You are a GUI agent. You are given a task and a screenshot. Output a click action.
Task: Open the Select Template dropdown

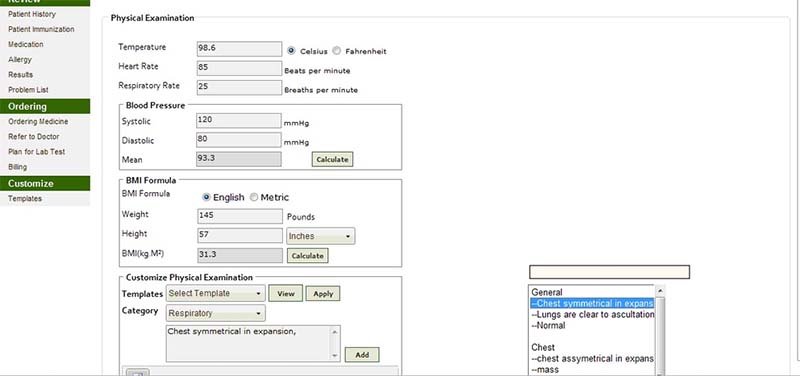tap(216, 293)
